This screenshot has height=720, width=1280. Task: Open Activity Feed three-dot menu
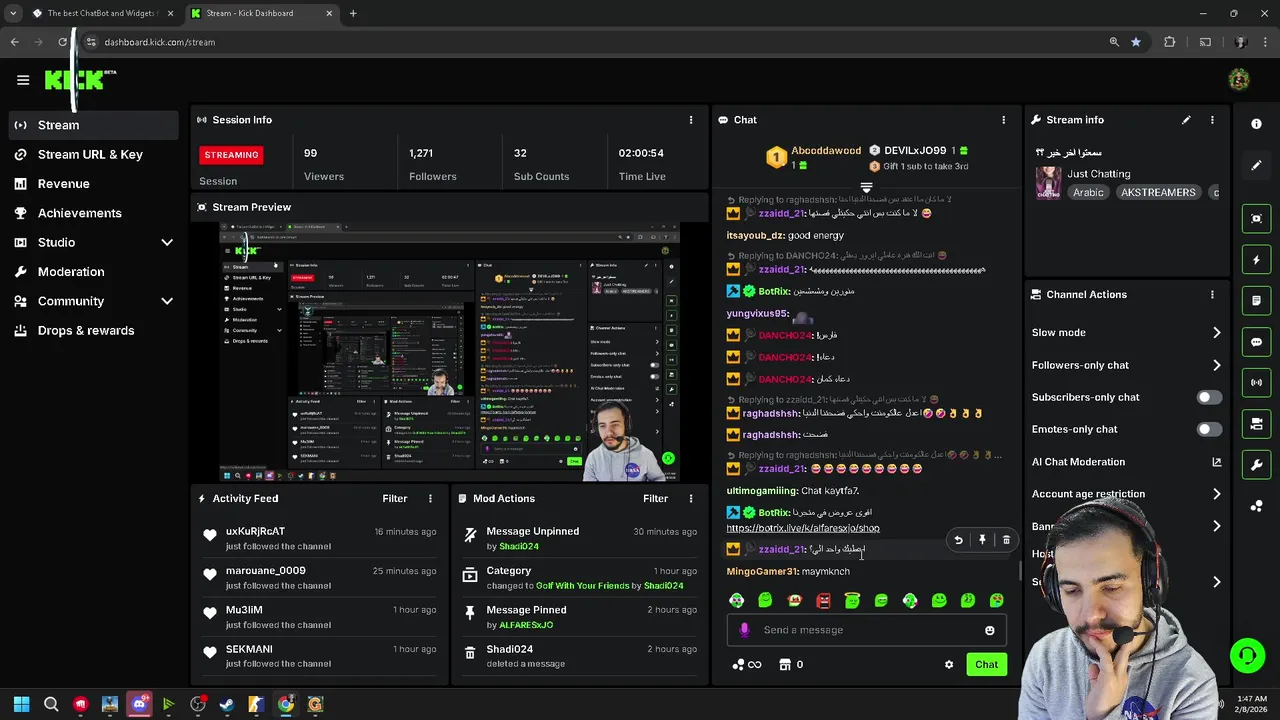430,498
